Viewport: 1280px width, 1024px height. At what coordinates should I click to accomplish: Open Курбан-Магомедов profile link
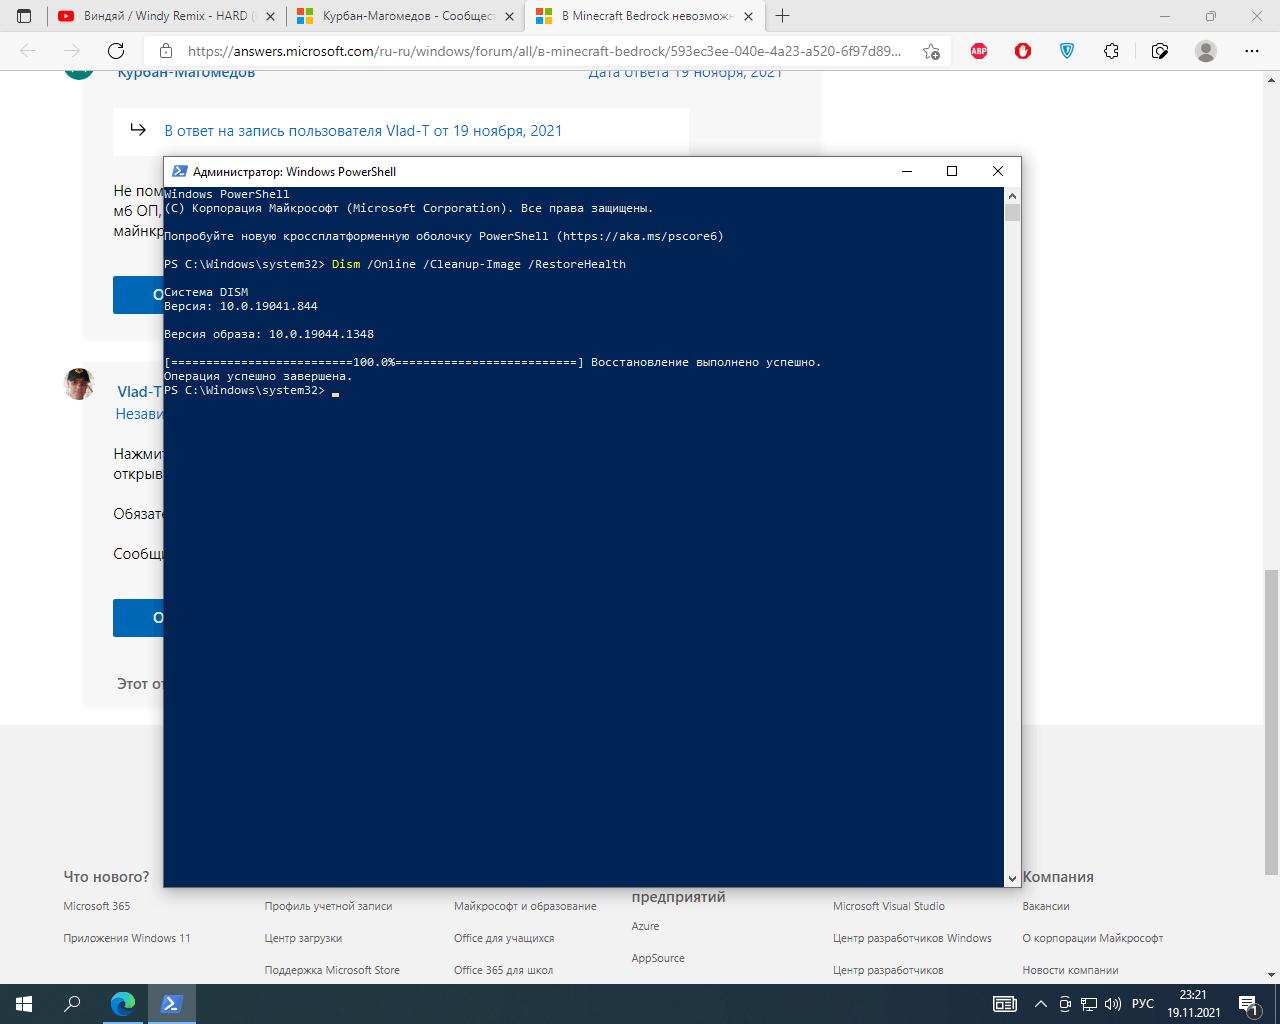pos(186,73)
